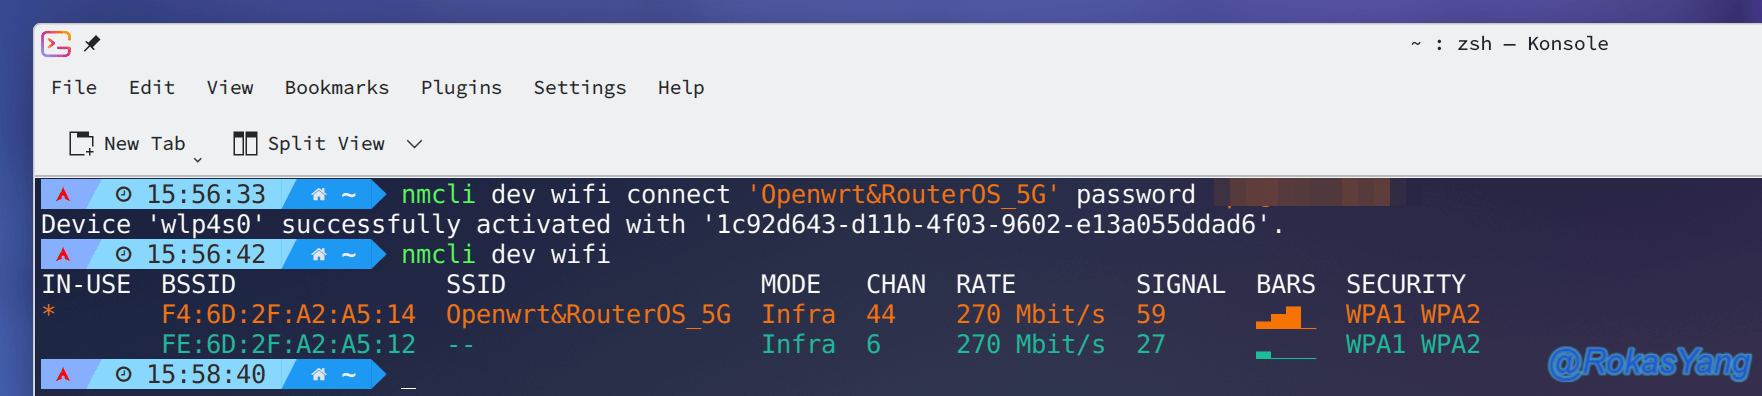Click the New Tab button label
This screenshot has width=1762, height=396.
(145, 144)
